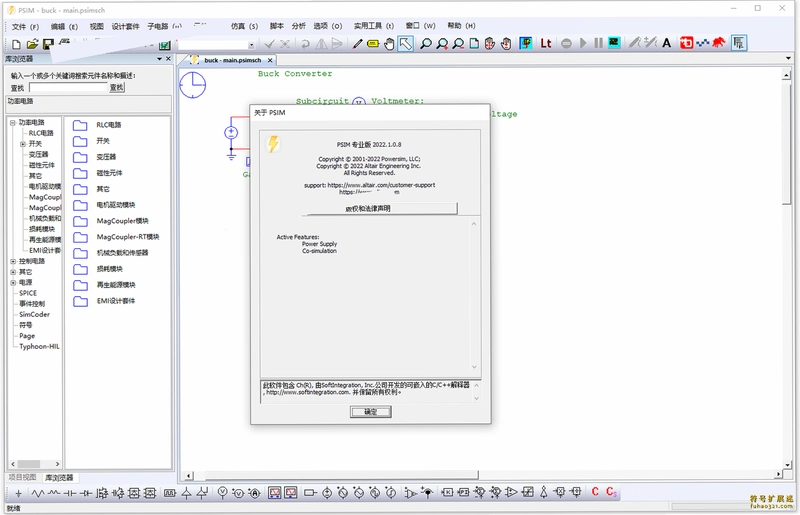
Task: Open the 库浏览器 panel dropdown arrow
Action: 159,59
